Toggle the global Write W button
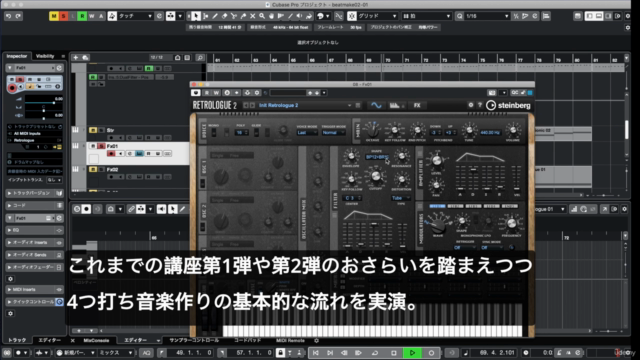 [91, 16]
